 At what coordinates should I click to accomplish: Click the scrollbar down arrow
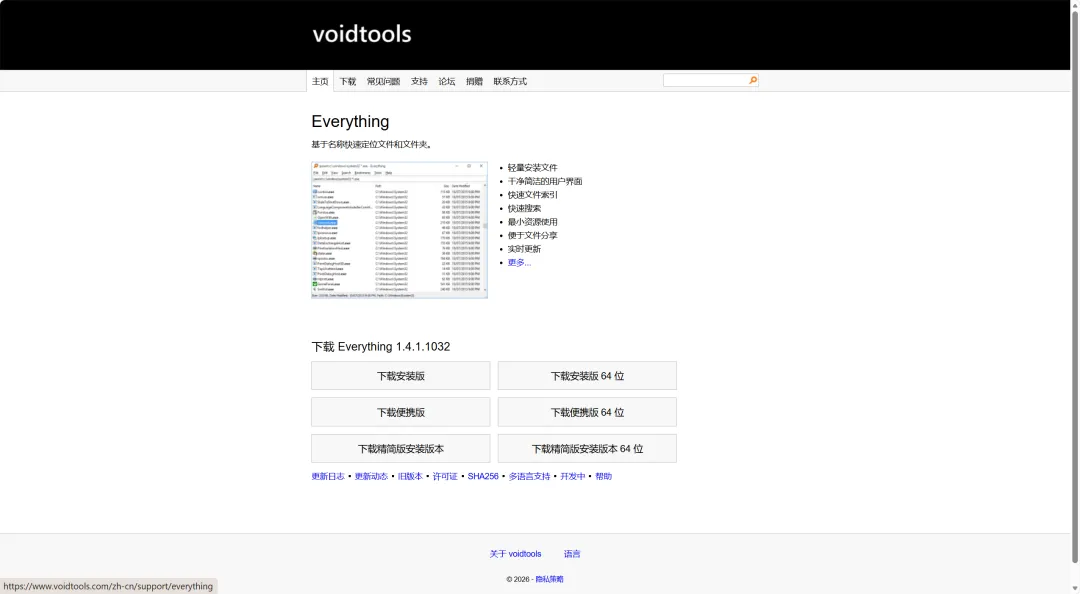[1074, 588]
